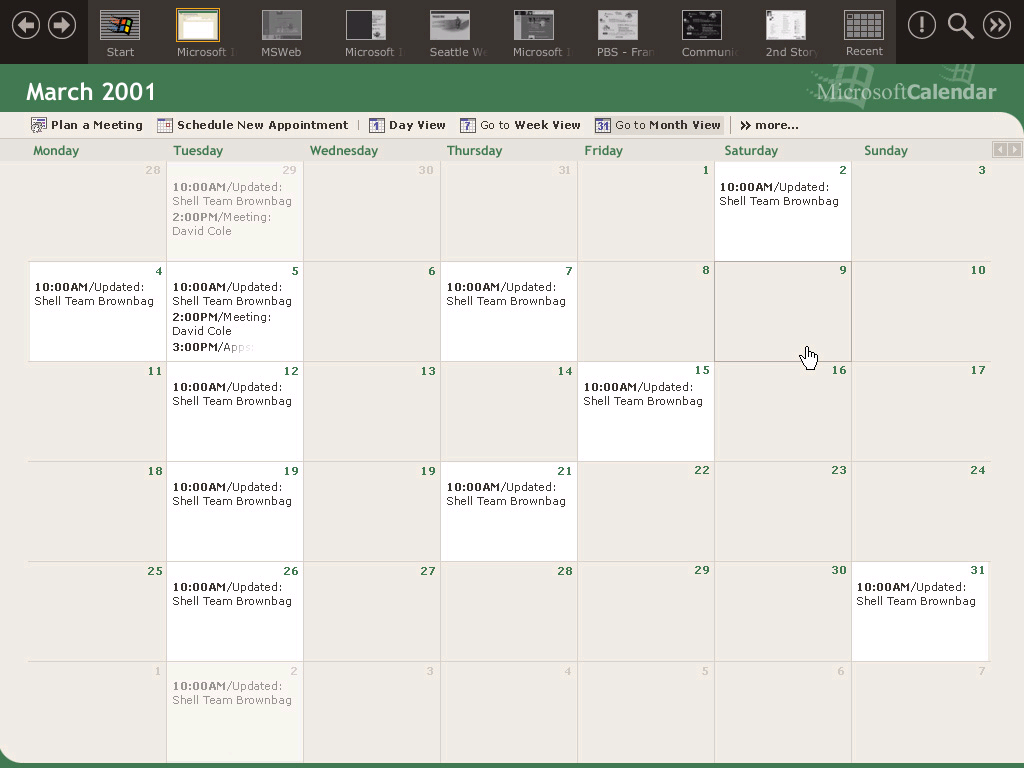Open the Shell Team Brownbag event on Thursday 21

point(506,494)
